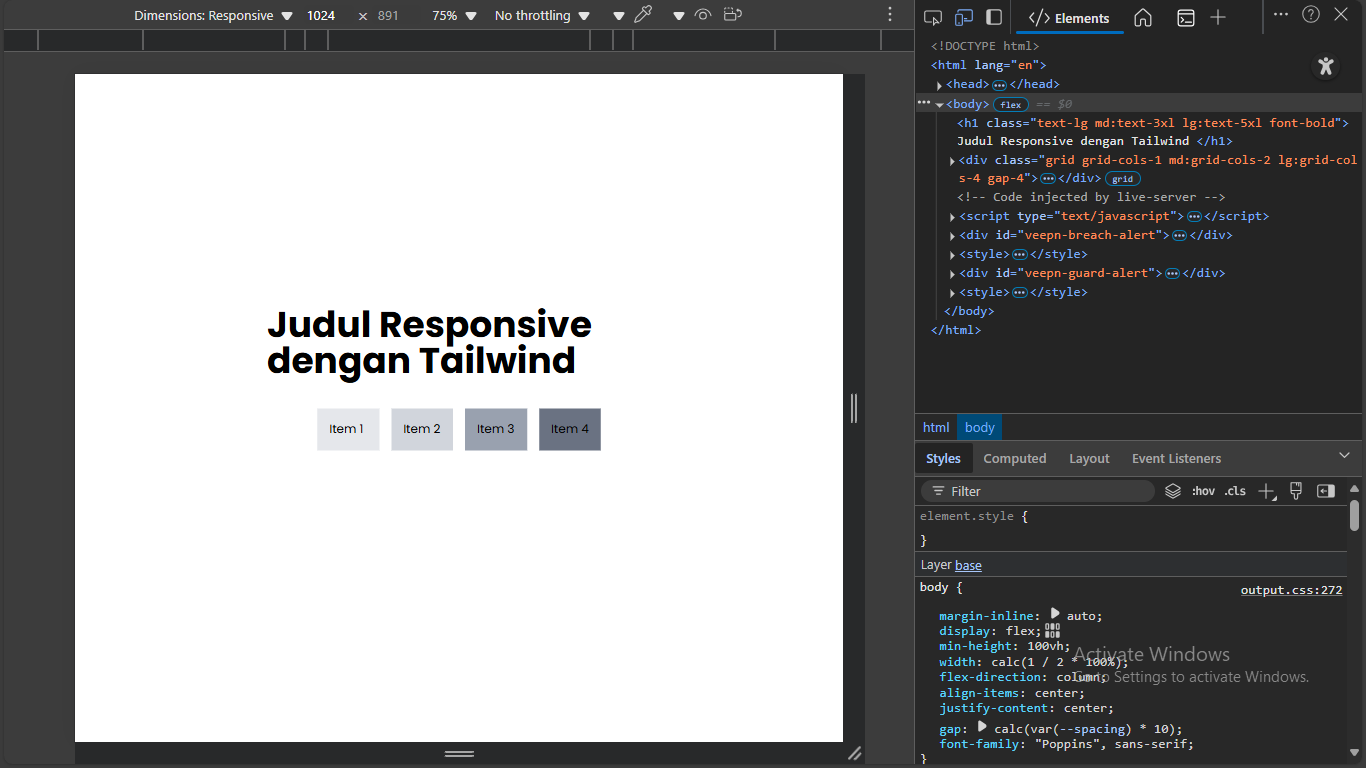Viewport: 1366px width, 768px height.
Task: Open the base layer link
Action: point(968,565)
